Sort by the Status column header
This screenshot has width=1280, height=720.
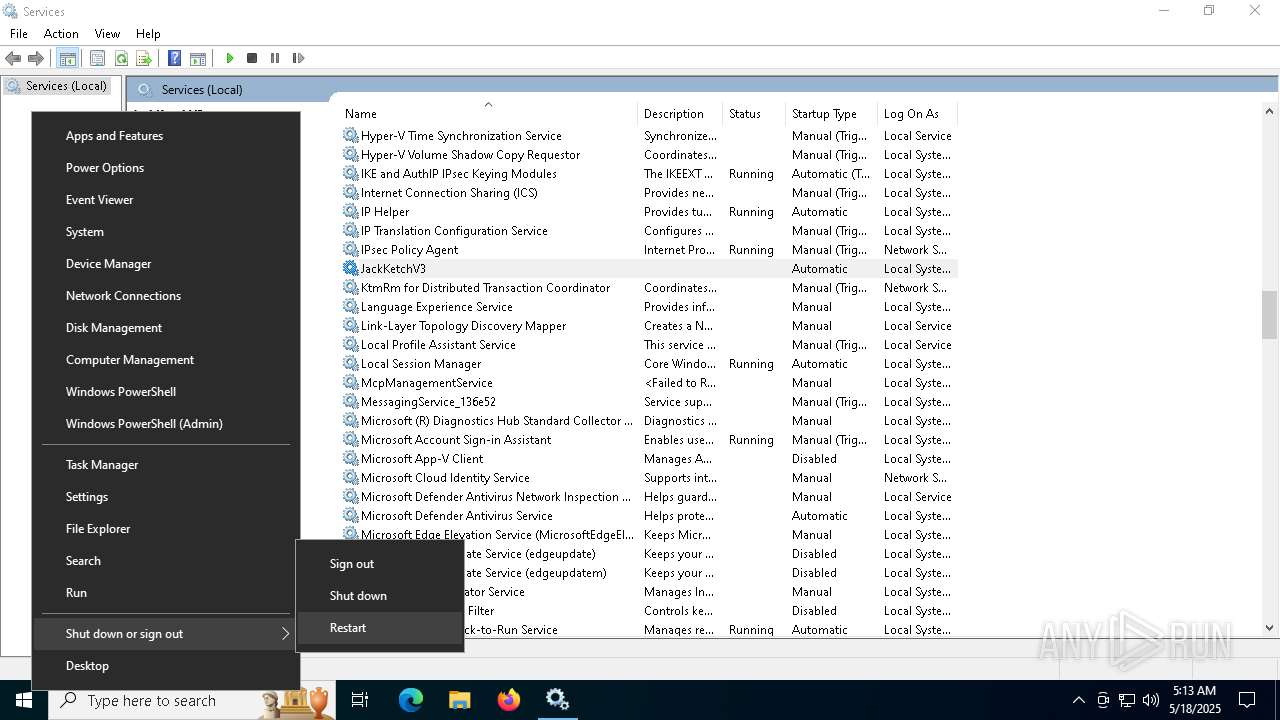coord(754,114)
